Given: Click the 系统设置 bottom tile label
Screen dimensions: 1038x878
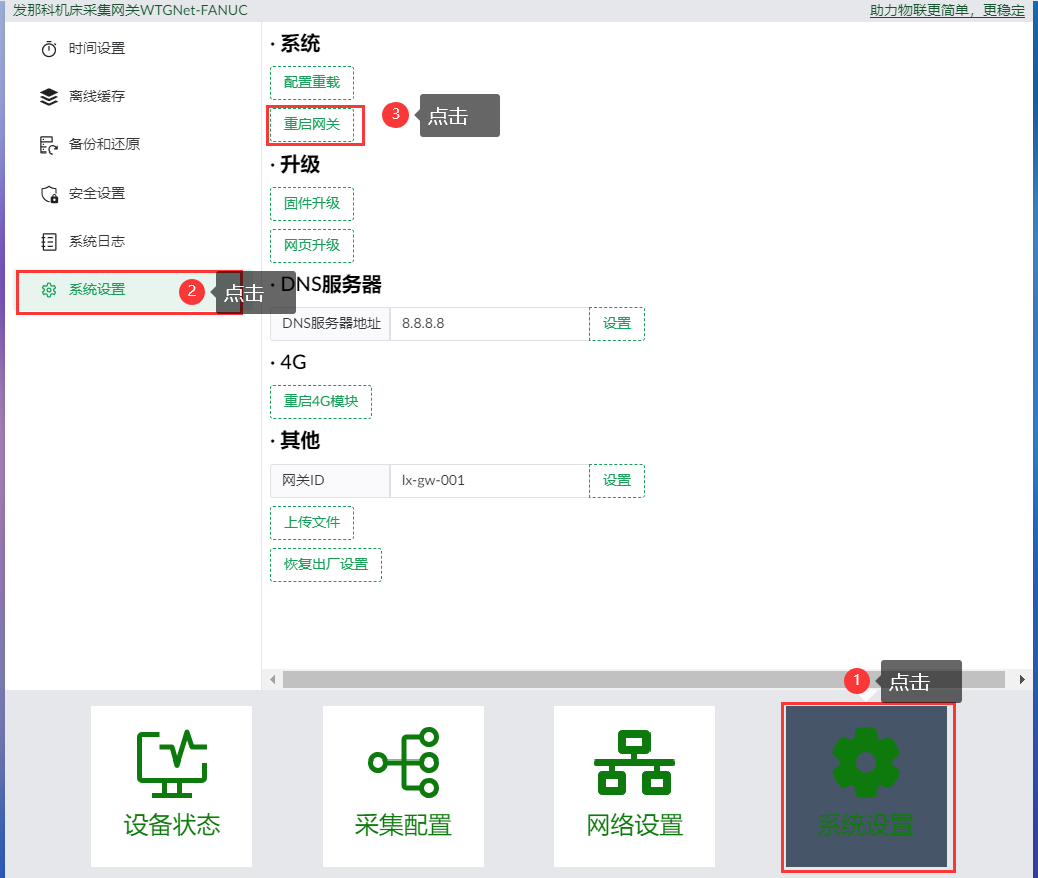Looking at the screenshot, I should coord(866,826).
